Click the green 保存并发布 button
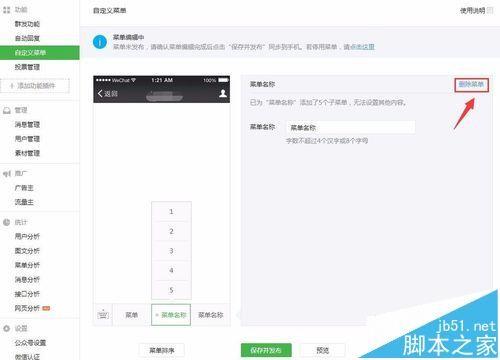Screen dimensions: 500x360 point(266,350)
